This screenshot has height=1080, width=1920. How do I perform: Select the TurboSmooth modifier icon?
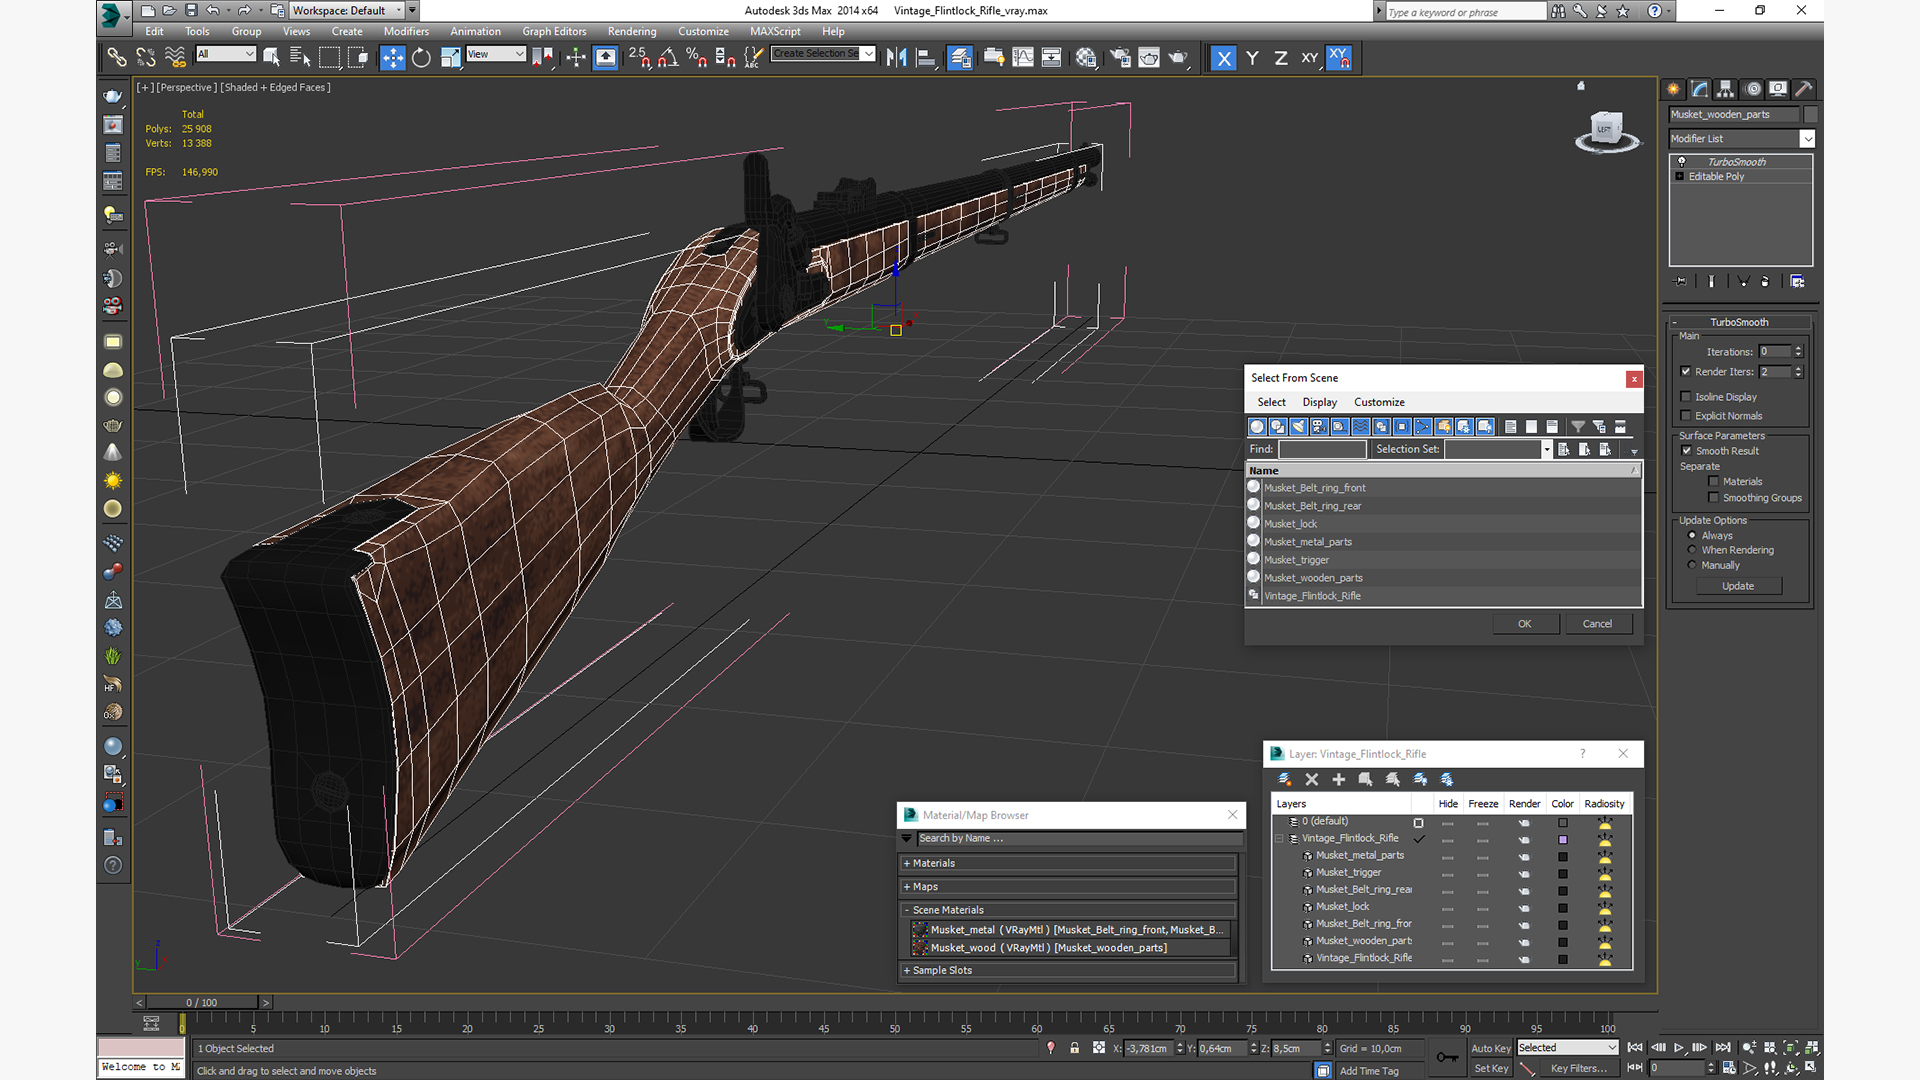pyautogui.click(x=1683, y=161)
